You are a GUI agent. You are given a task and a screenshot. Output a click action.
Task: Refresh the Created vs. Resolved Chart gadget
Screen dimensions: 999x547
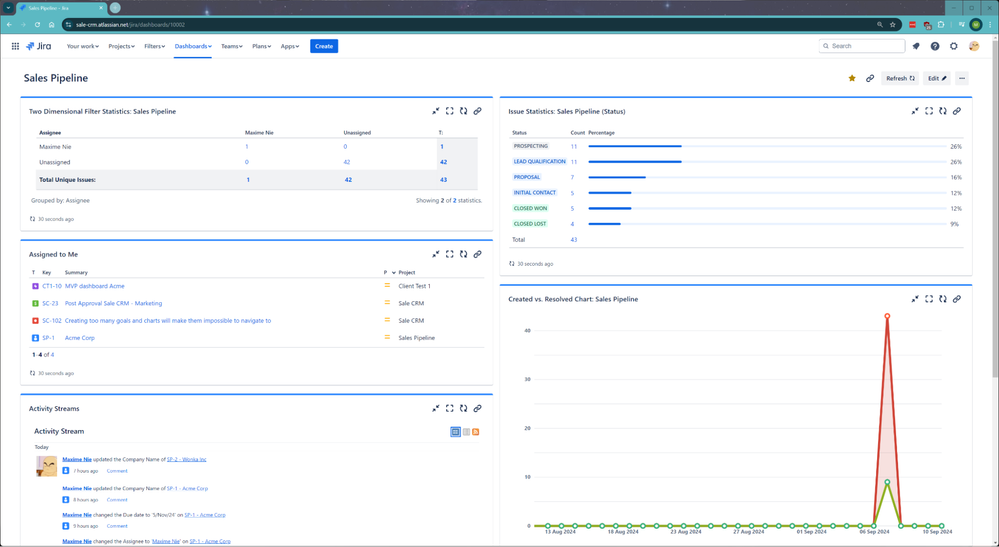[x=942, y=299]
